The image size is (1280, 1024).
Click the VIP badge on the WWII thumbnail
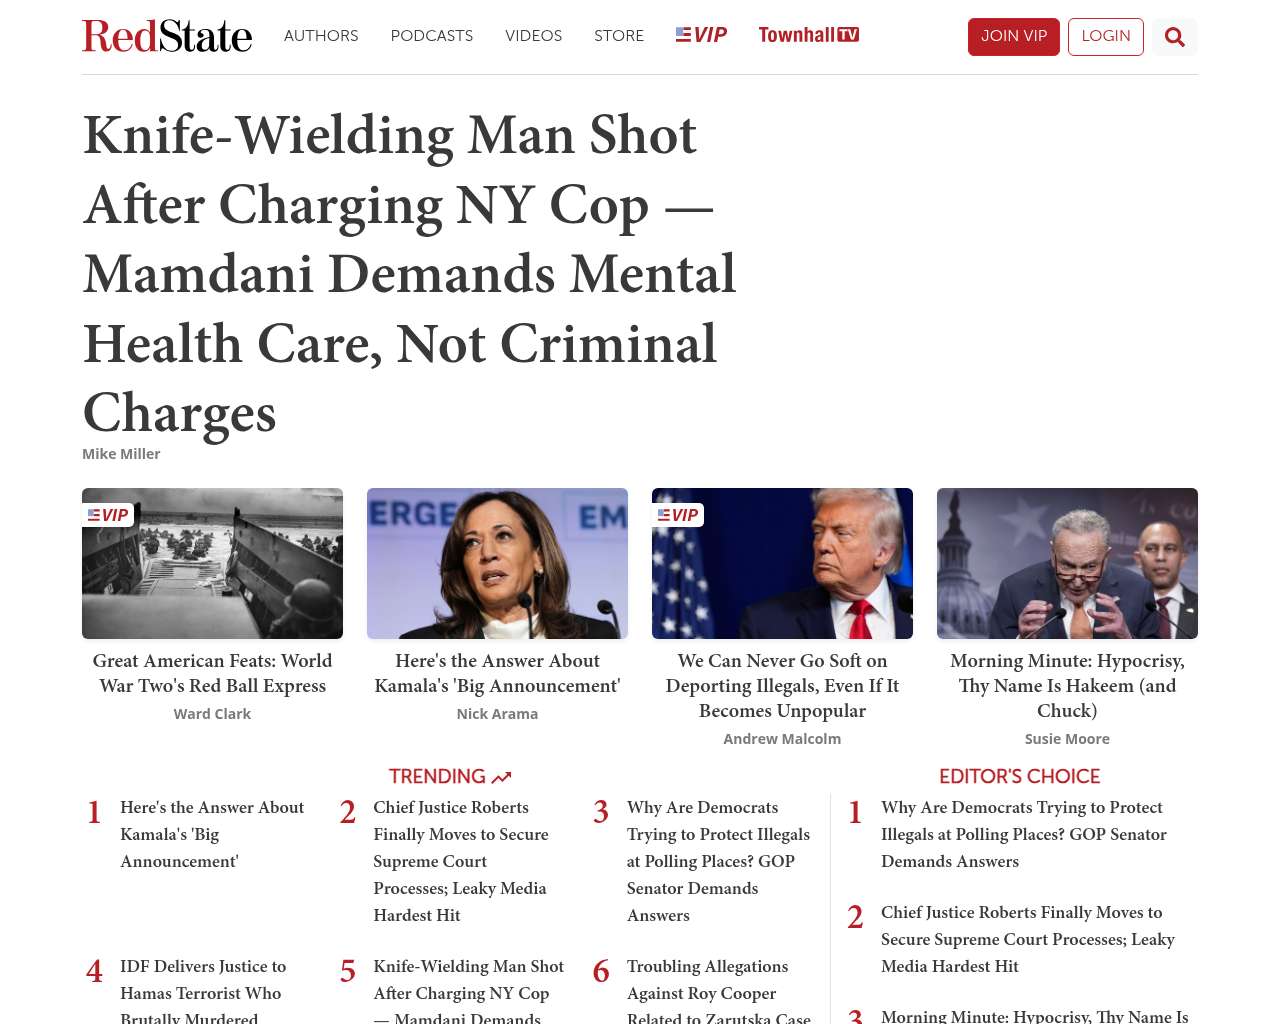click(108, 515)
